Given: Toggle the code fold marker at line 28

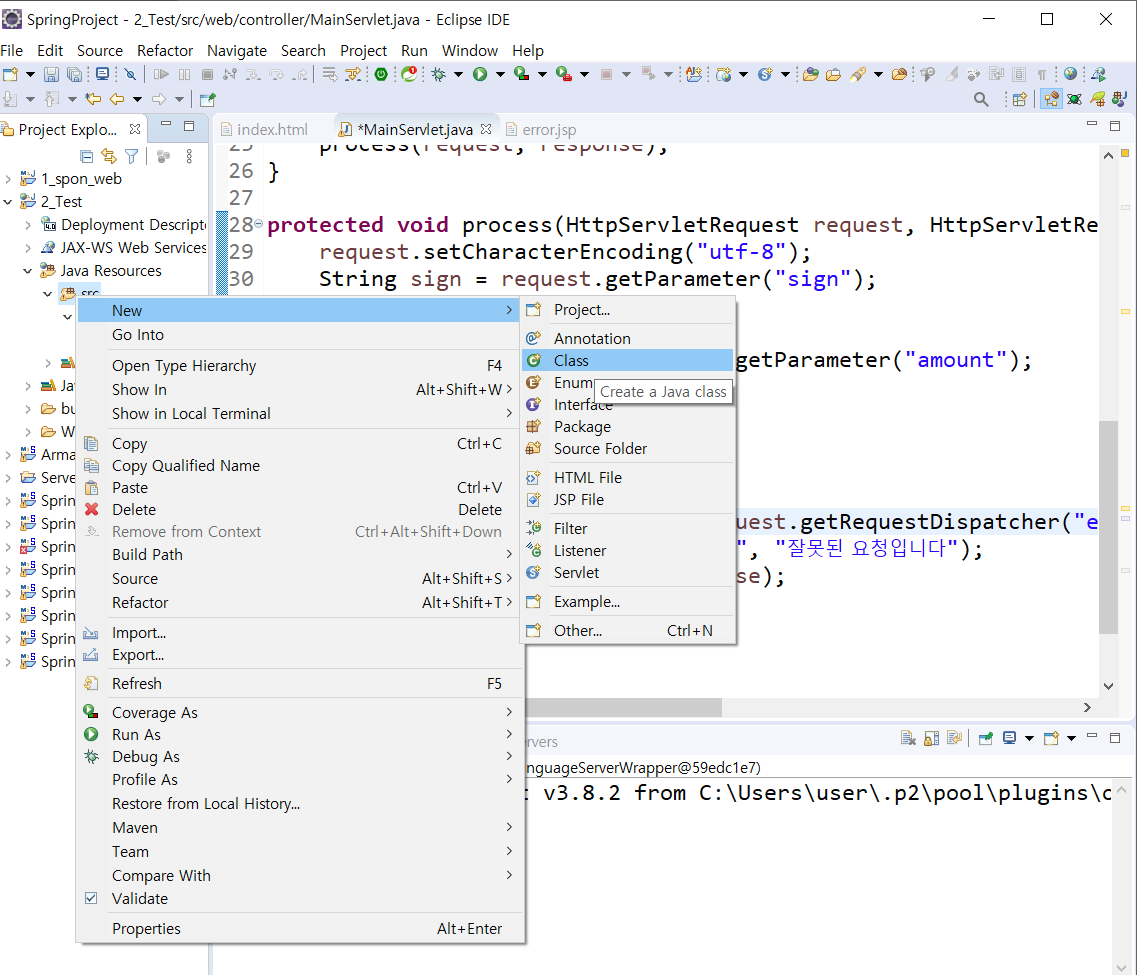Looking at the screenshot, I should pos(258,224).
